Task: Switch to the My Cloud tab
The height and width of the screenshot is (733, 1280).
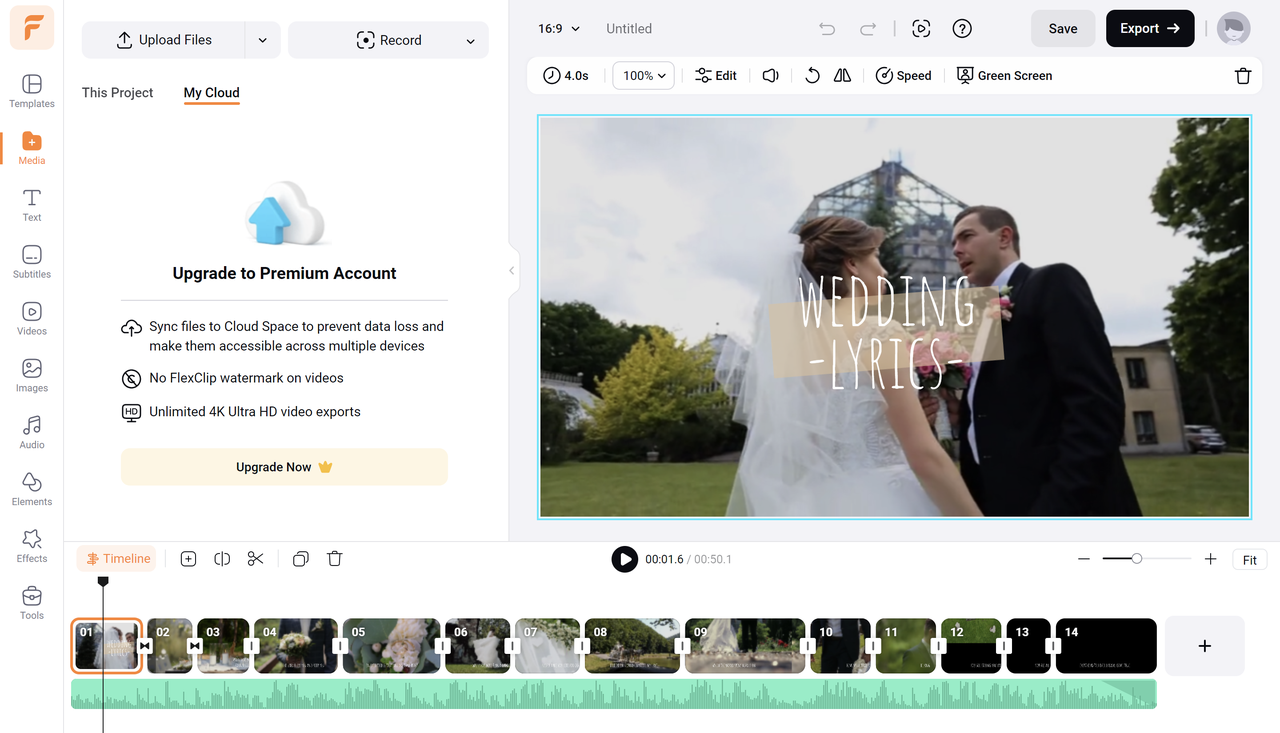Action: [x=212, y=93]
